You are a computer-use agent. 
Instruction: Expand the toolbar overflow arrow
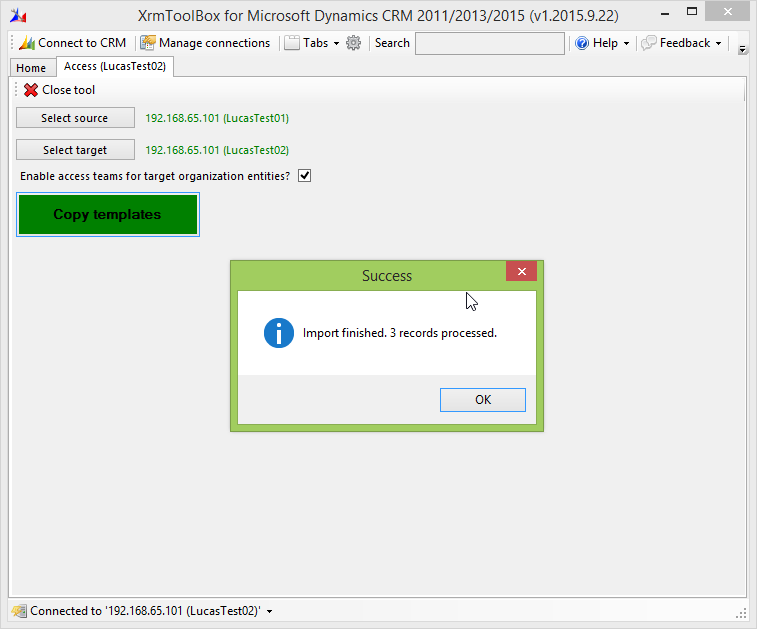pyautogui.click(x=743, y=49)
